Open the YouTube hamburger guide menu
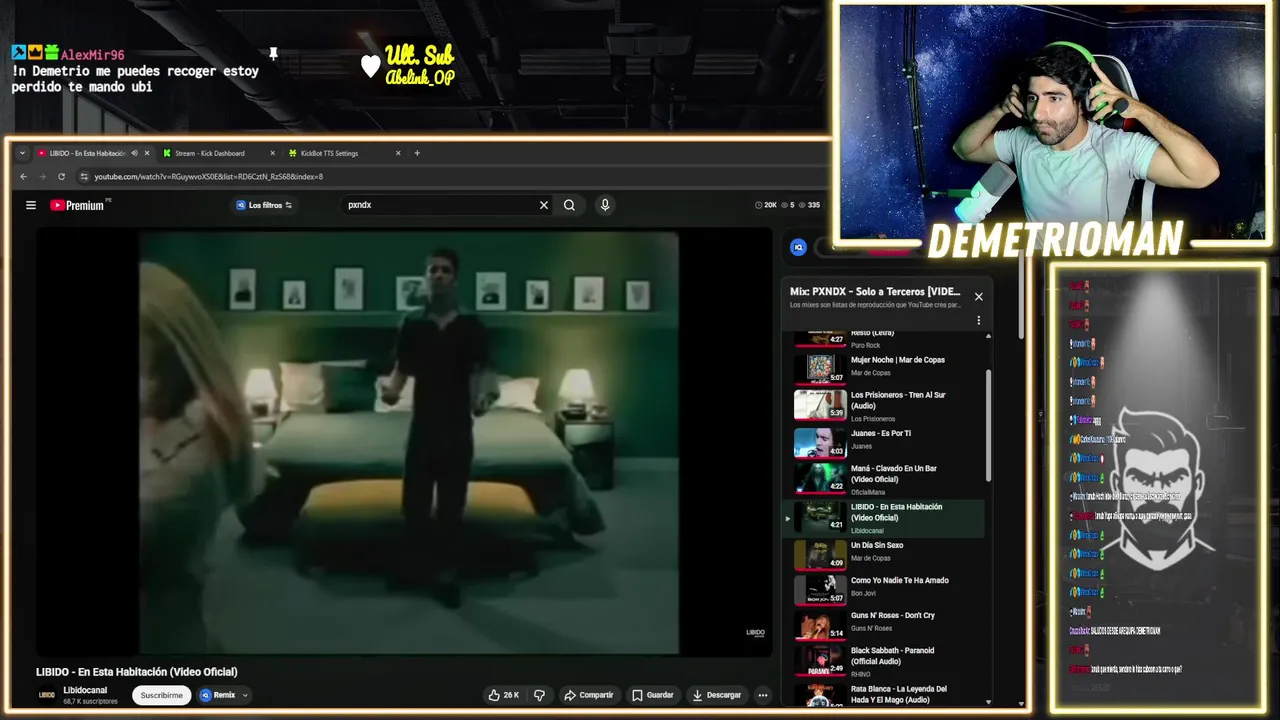The image size is (1280, 720). point(31,205)
